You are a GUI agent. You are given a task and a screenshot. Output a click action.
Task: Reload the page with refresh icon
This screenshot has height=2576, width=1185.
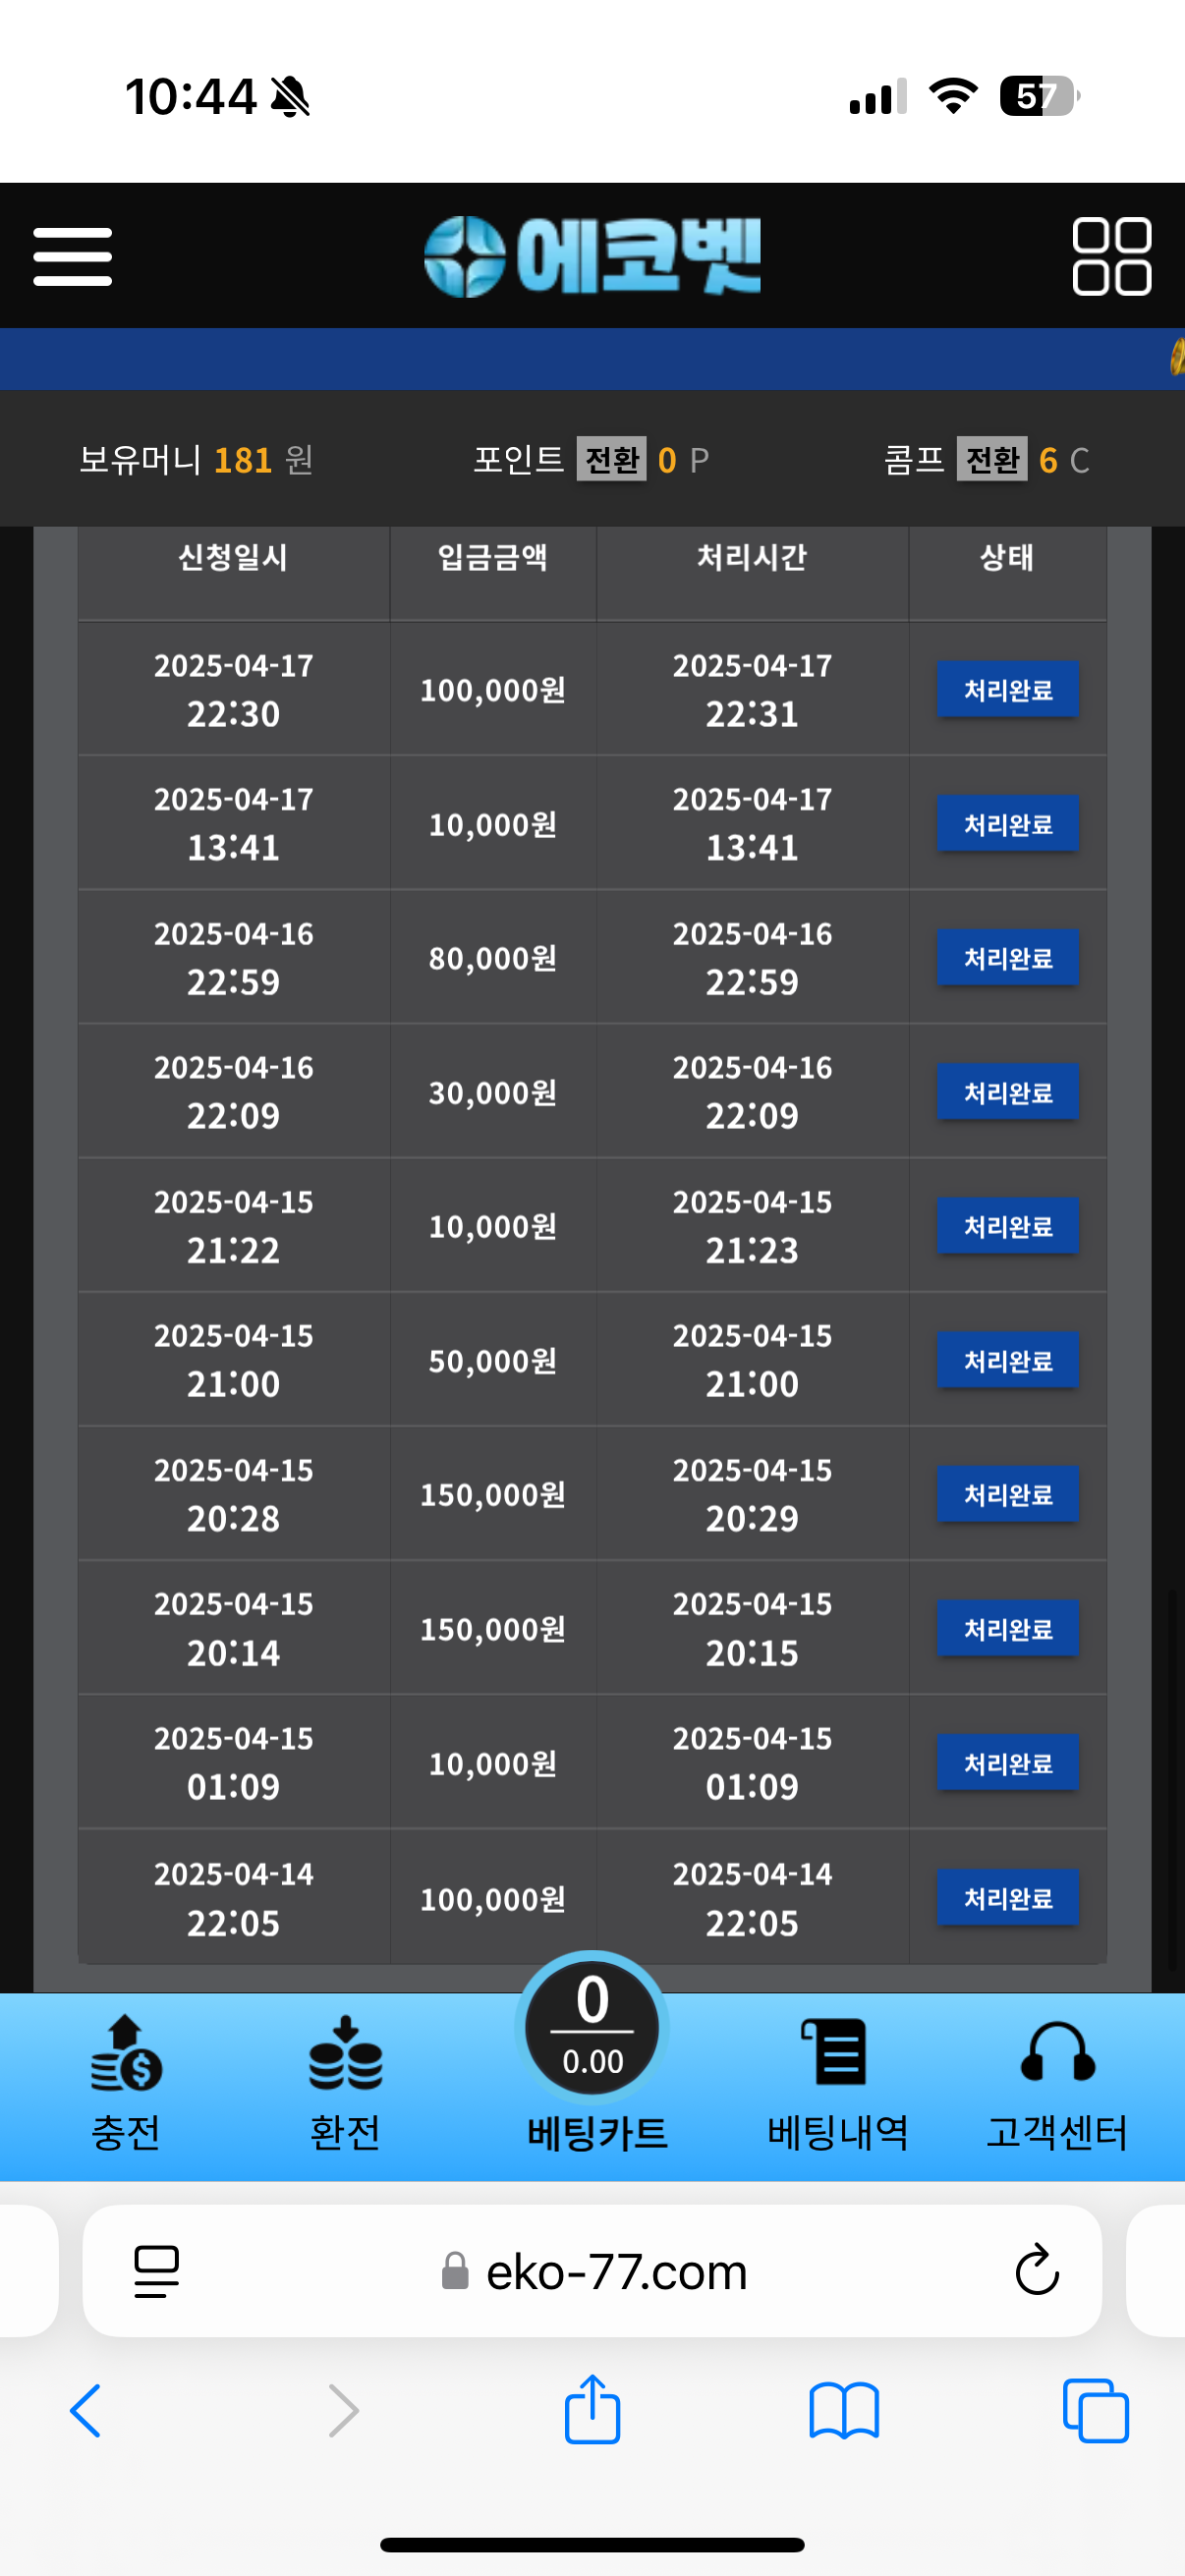[x=1037, y=2270]
